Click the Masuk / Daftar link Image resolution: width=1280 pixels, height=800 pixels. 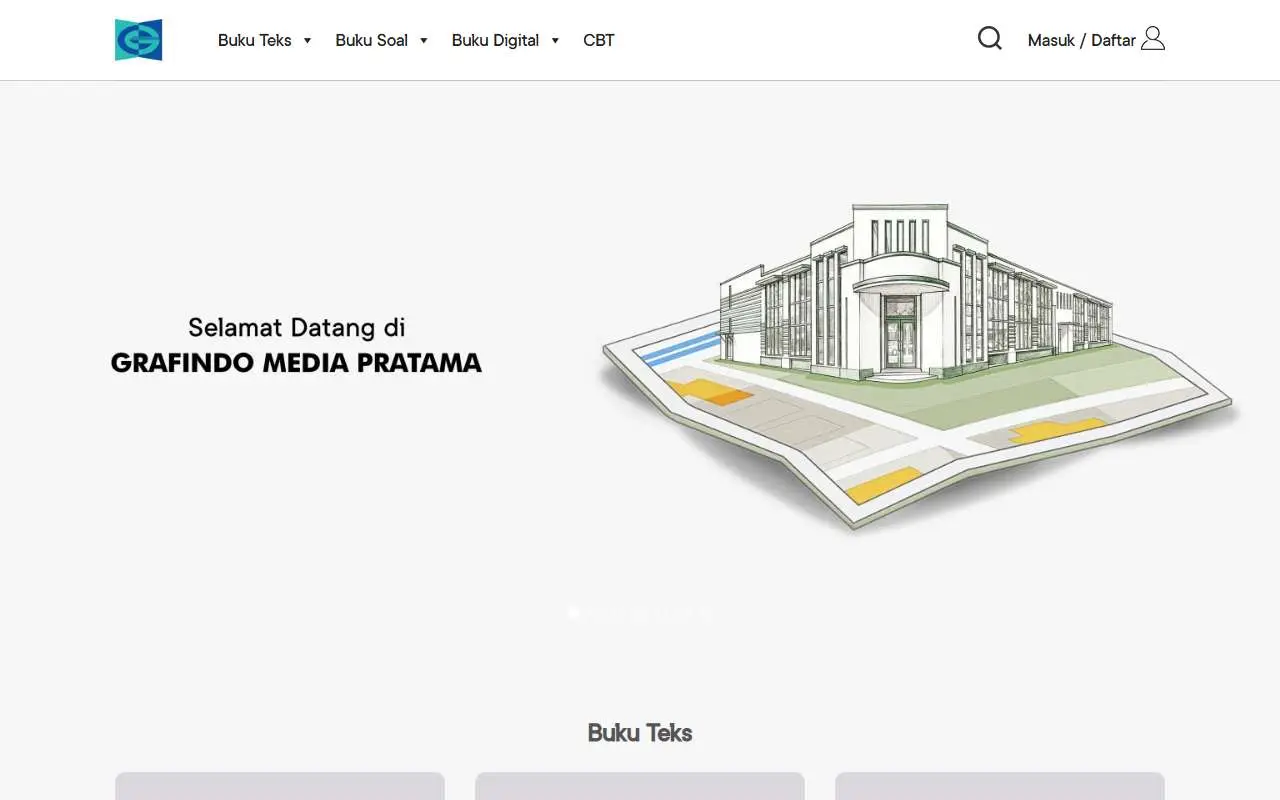pyautogui.click(x=1082, y=40)
